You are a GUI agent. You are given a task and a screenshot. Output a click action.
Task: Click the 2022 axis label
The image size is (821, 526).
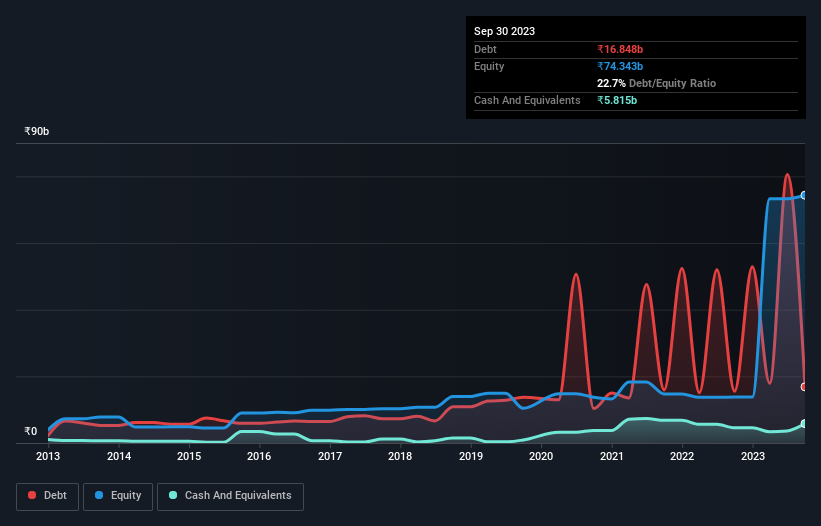682,456
